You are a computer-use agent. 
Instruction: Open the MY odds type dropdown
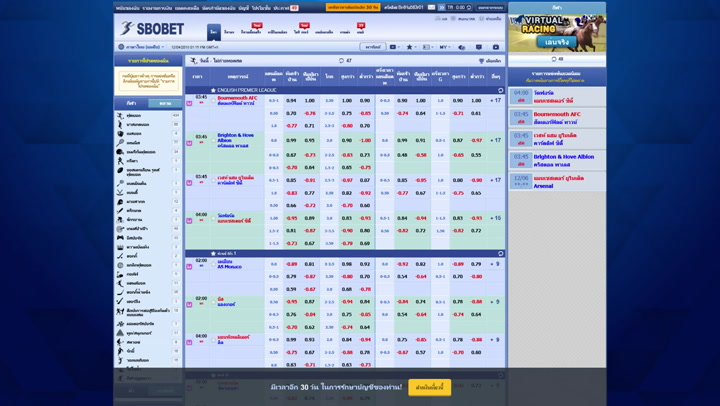pos(445,47)
